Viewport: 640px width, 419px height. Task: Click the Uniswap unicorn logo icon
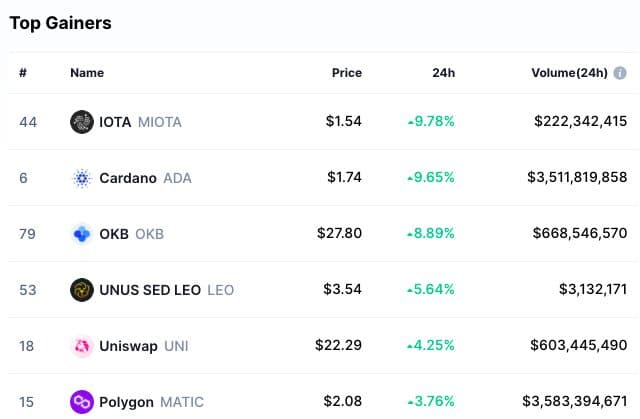pyautogui.click(x=81, y=346)
